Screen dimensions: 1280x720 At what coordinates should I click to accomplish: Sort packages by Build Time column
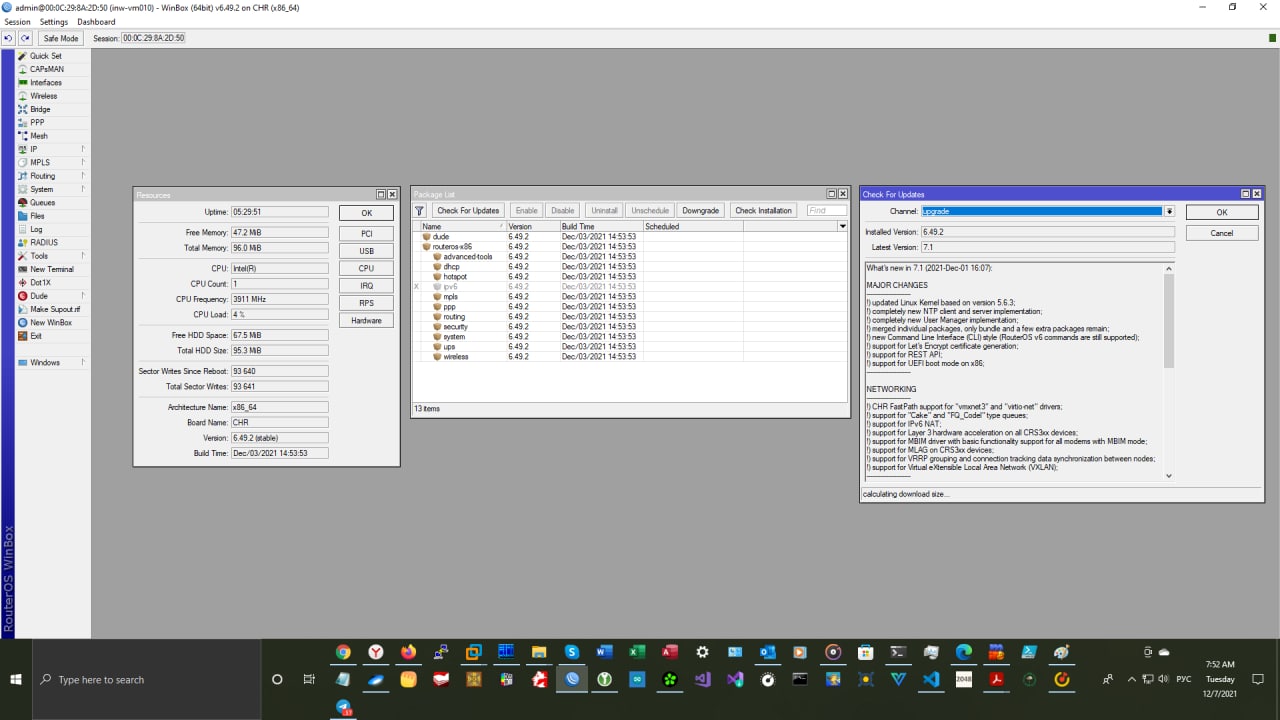click(601, 227)
